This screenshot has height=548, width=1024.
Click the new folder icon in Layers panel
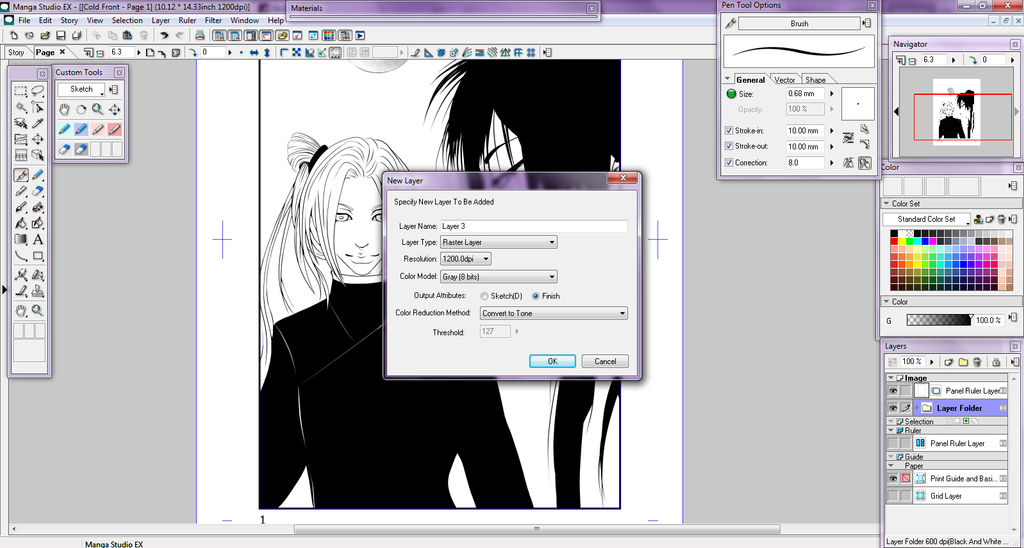(963, 361)
